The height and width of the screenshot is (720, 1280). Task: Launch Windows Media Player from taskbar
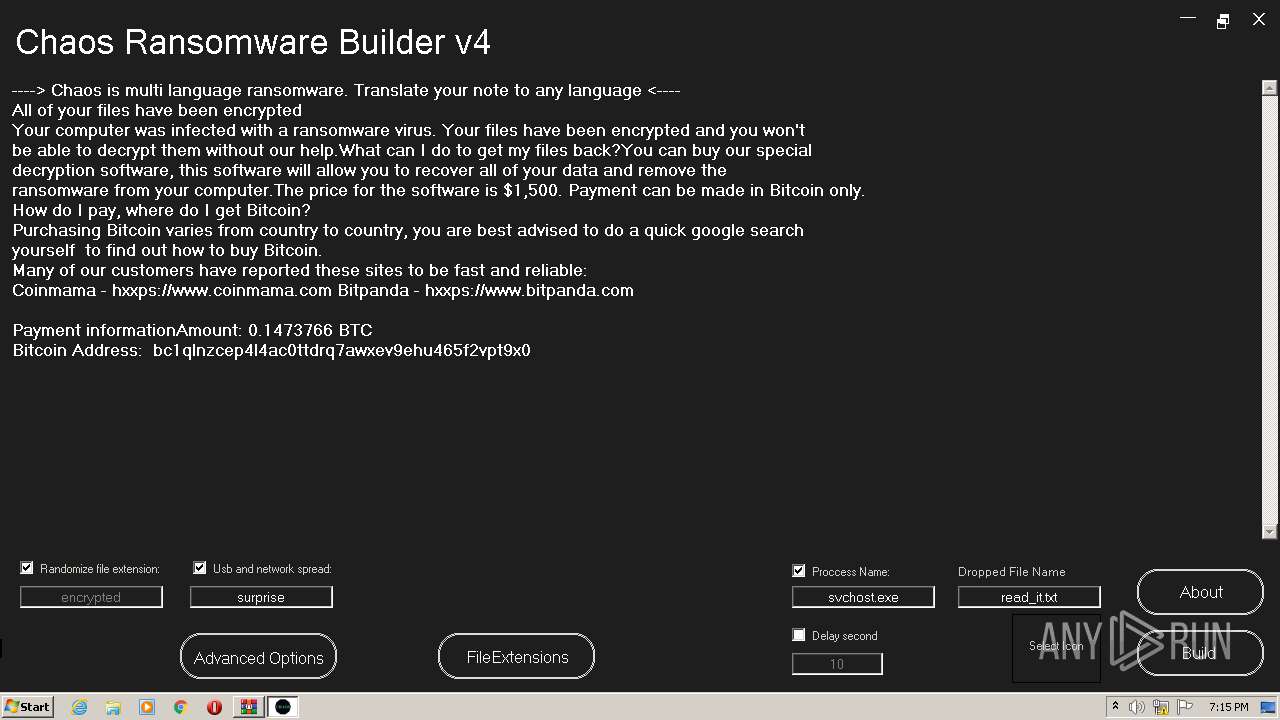pos(147,707)
